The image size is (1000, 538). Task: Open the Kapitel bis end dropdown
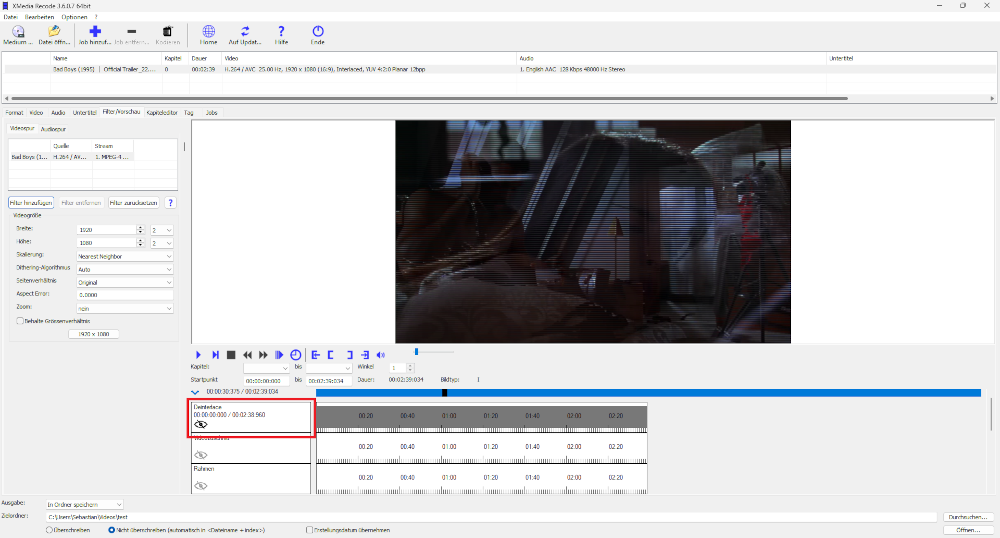[328, 368]
